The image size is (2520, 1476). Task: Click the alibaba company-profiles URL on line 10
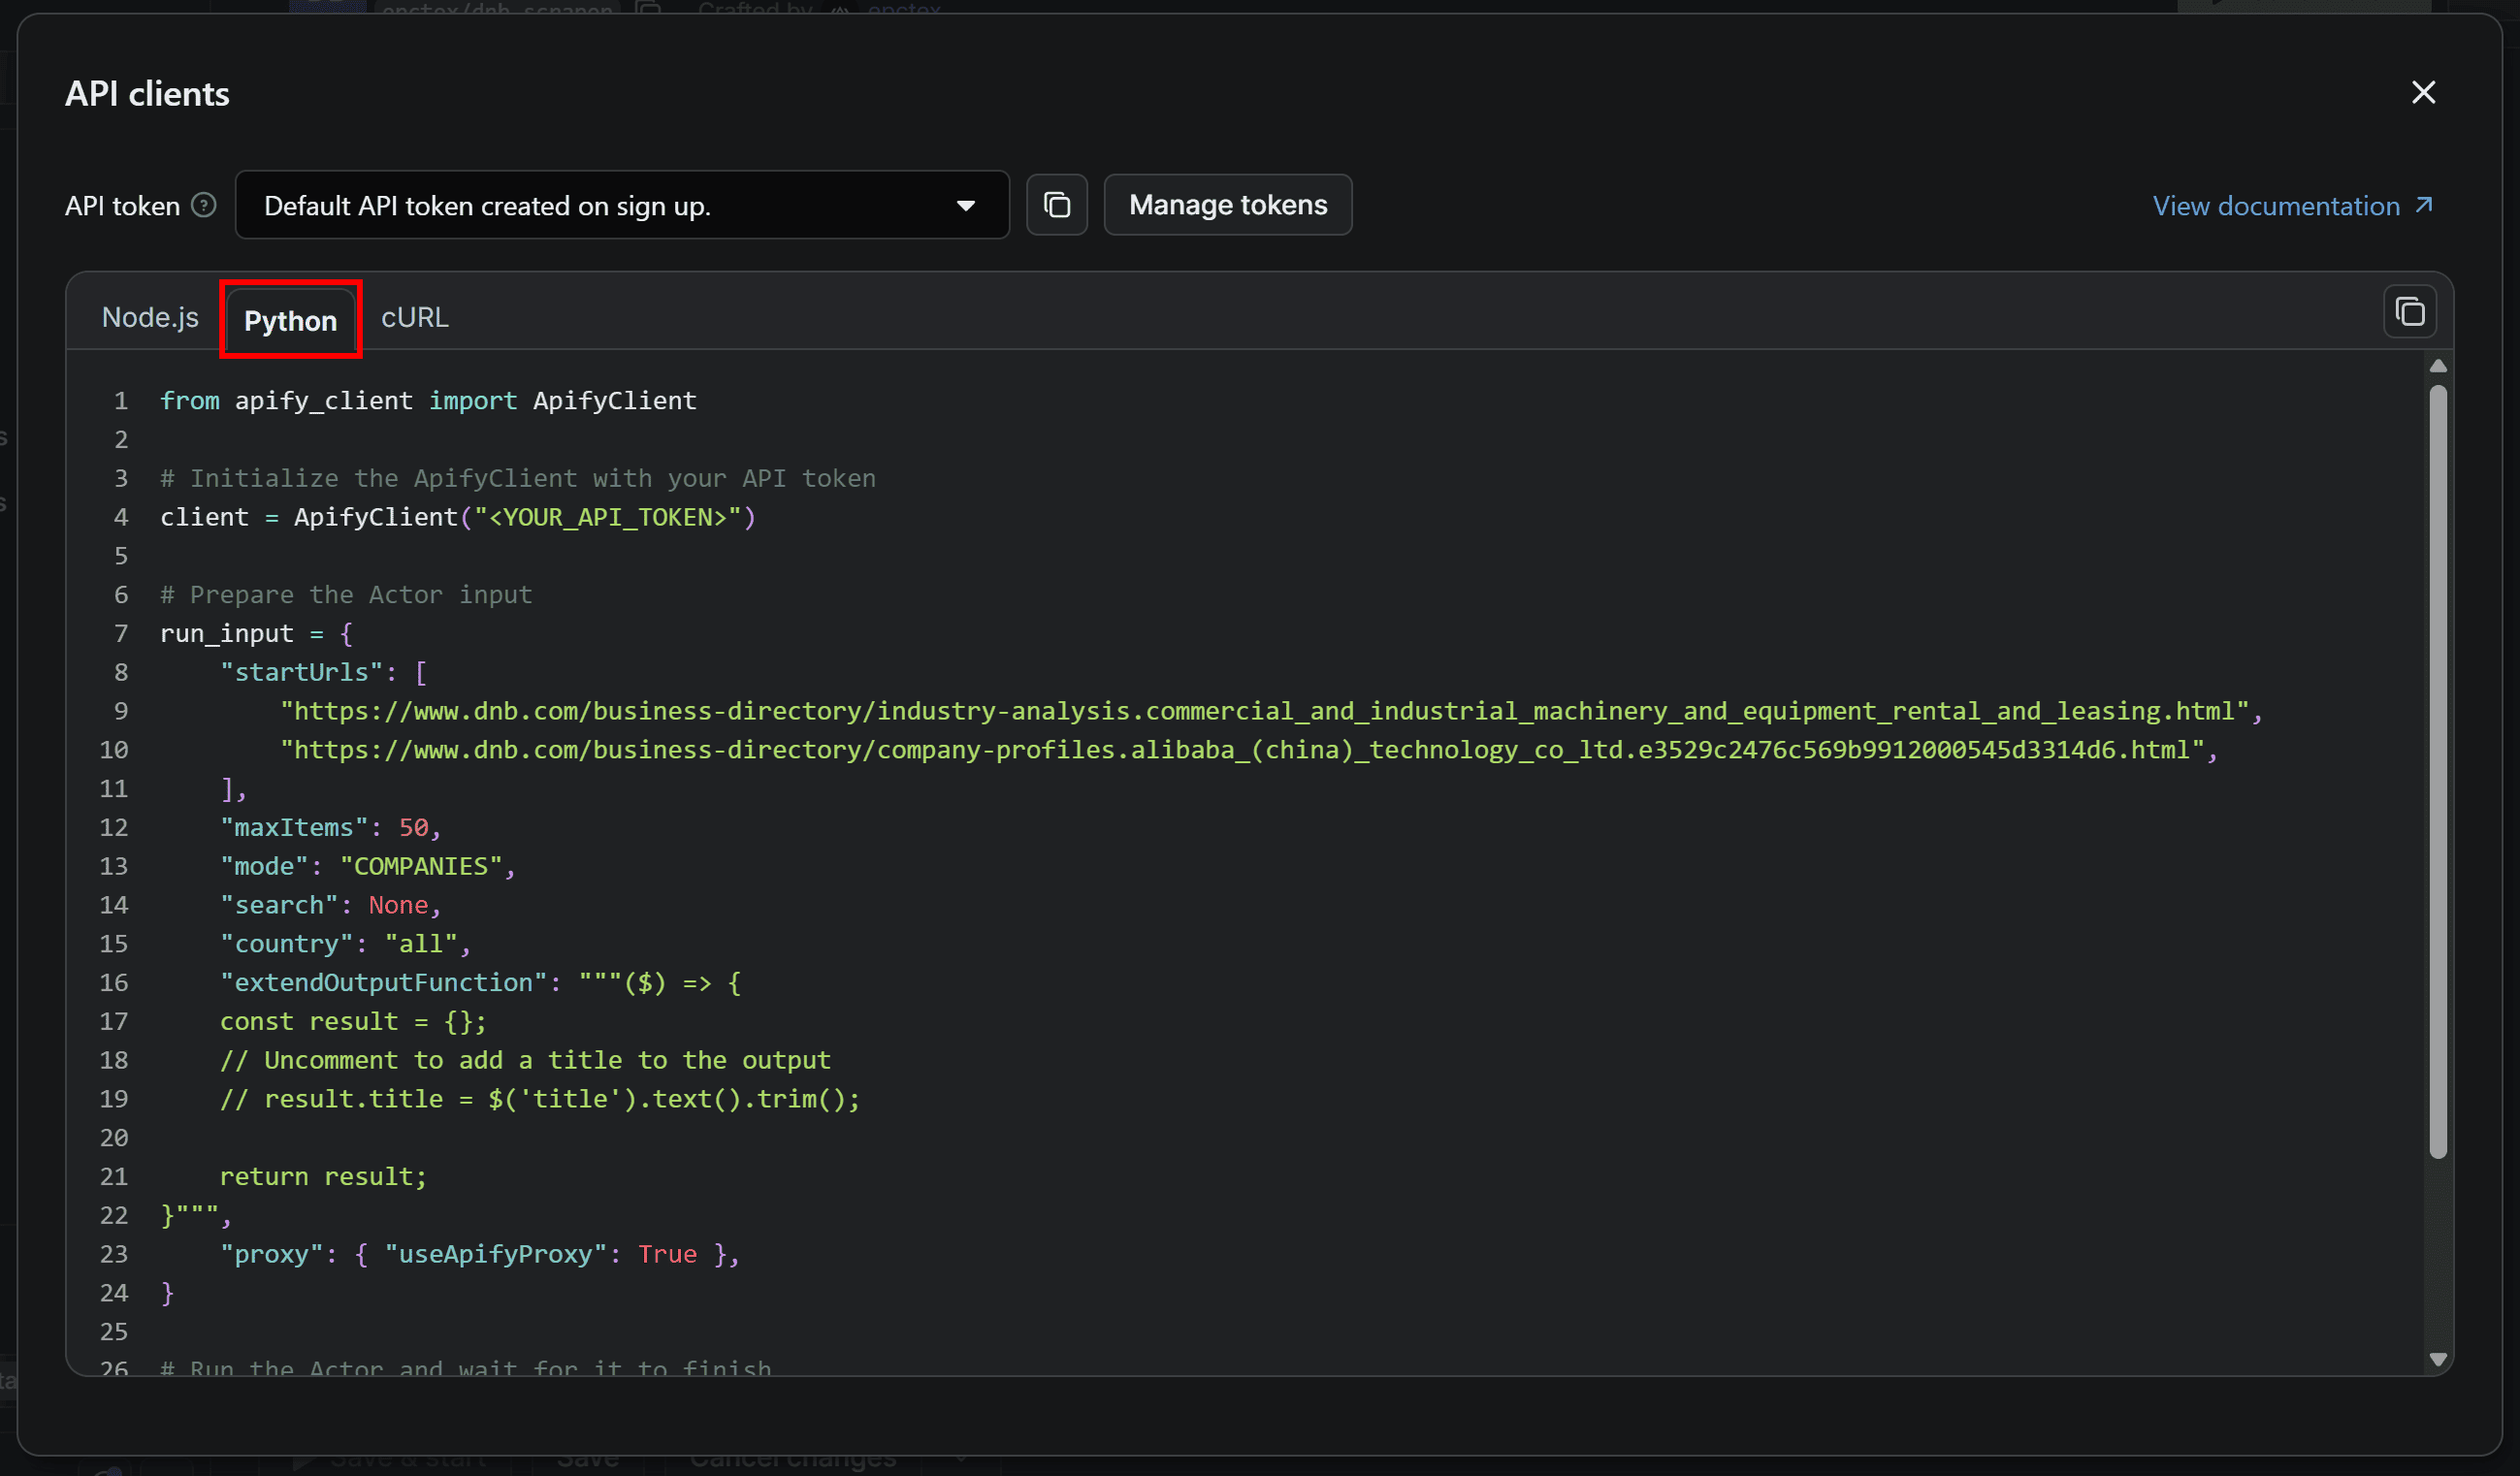[1243, 750]
